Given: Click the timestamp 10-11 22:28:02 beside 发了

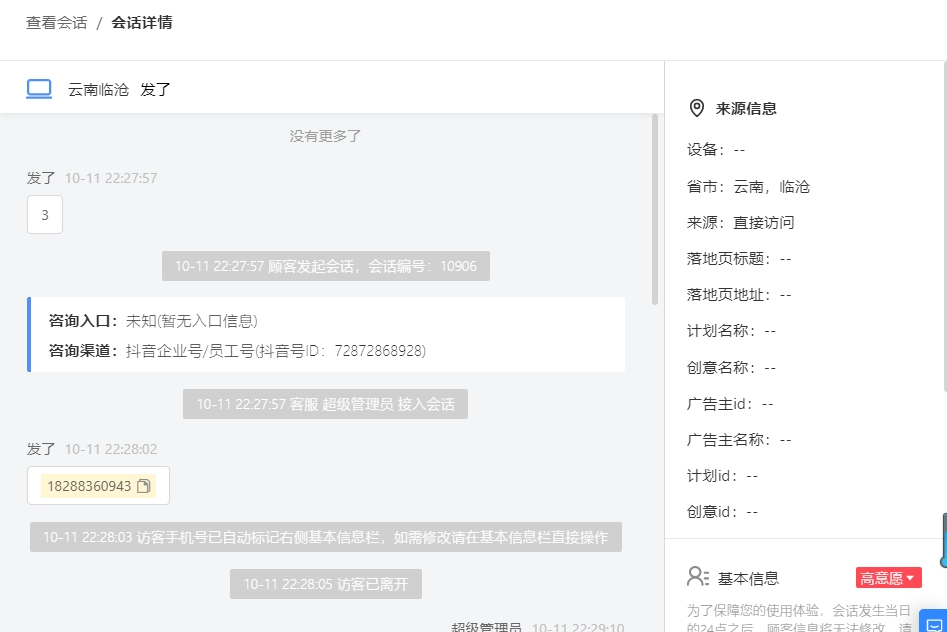Looking at the screenshot, I should (x=111, y=450).
